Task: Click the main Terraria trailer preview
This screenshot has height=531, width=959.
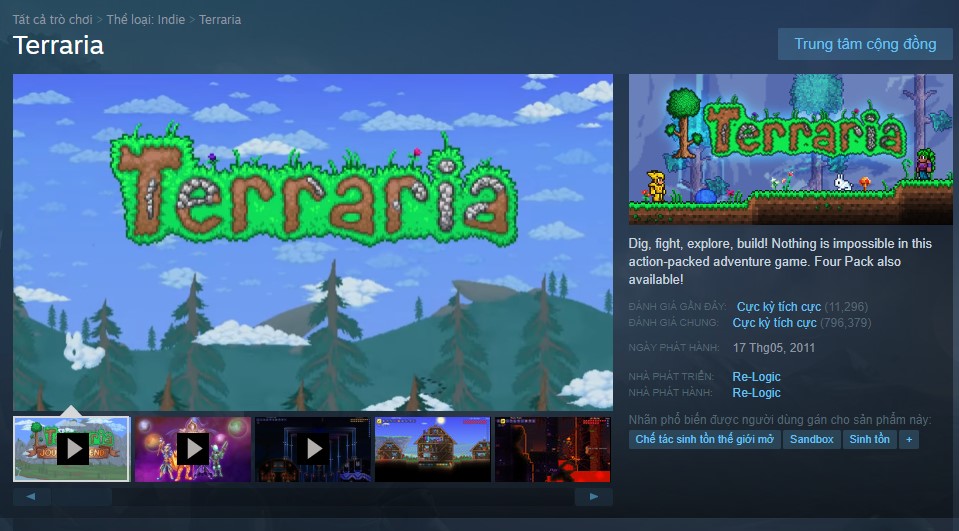Action: click(x=313, y=242)
